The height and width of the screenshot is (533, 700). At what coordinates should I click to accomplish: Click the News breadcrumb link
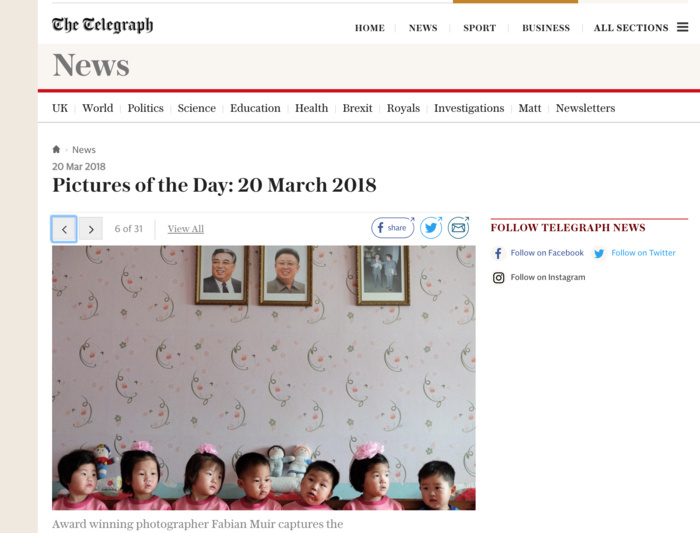(x=84, y=150)
